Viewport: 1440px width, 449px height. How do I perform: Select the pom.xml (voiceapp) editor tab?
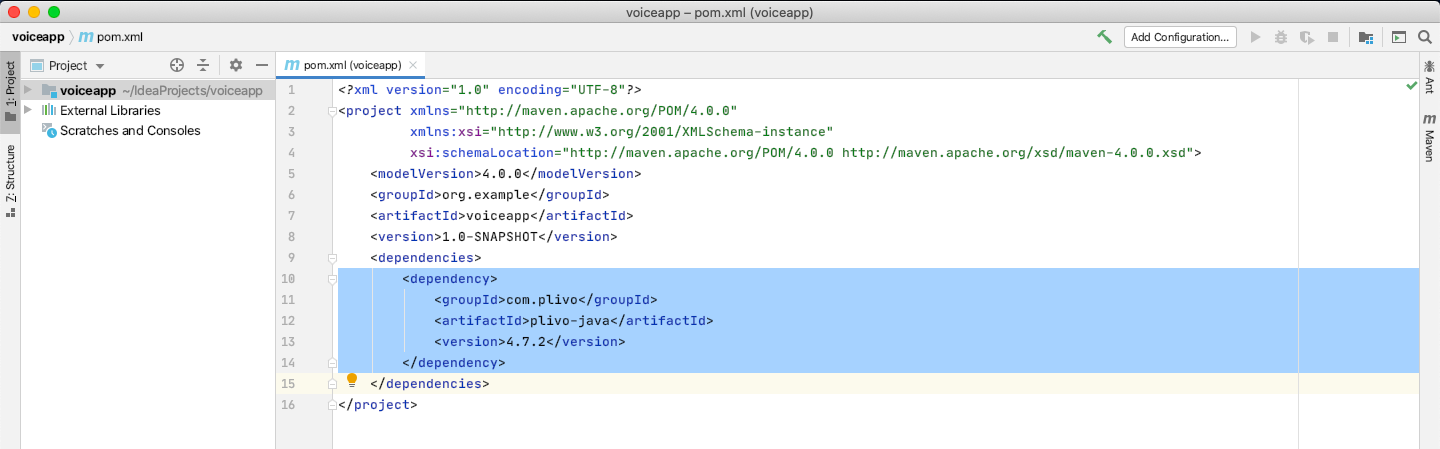tap(352, 65)
